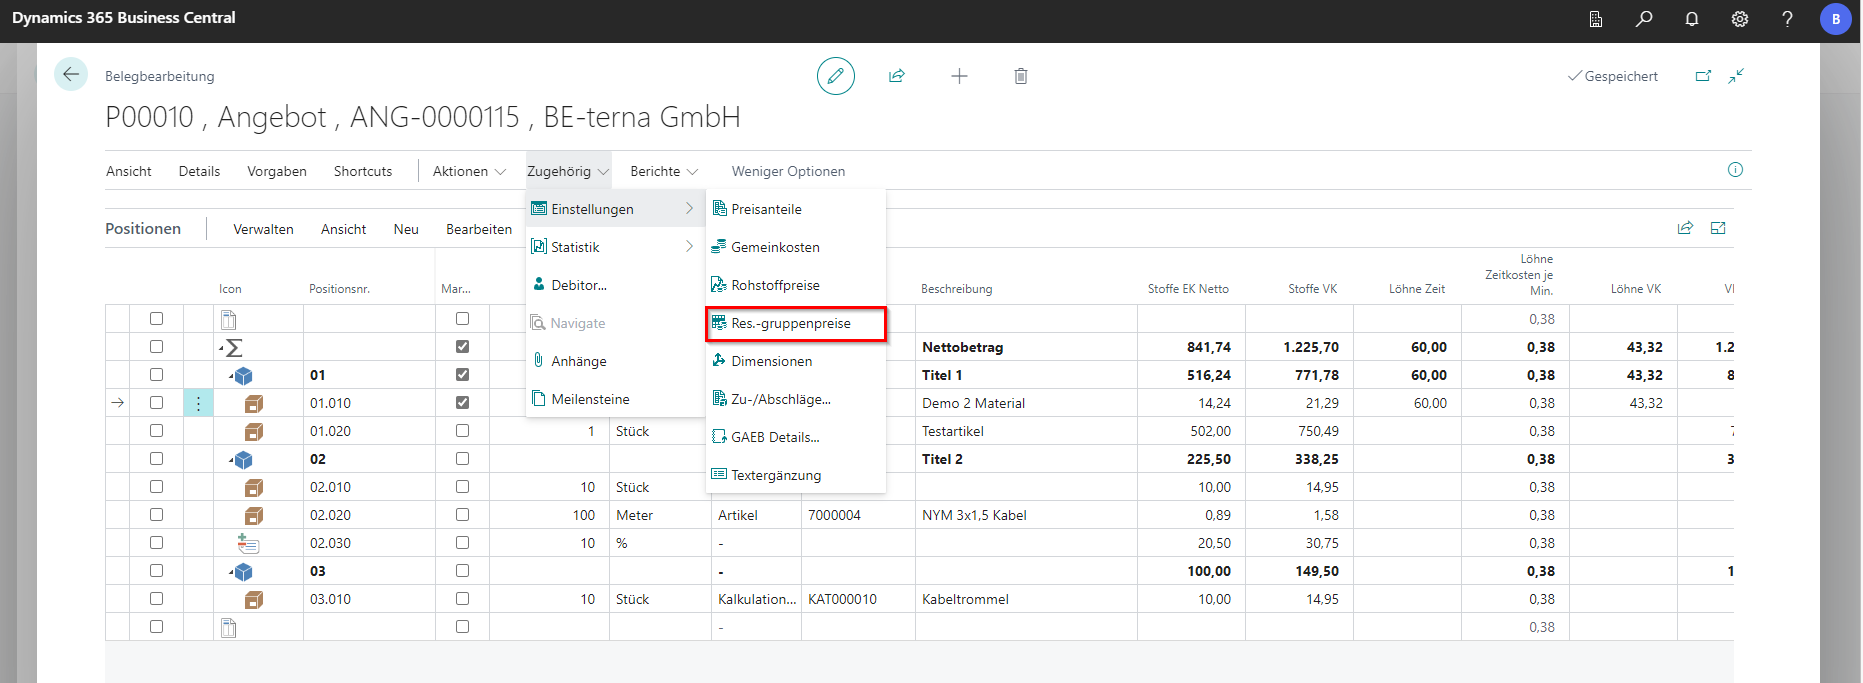The width and height of the screenshot is (1863, 683).
Task: Click Weniger Optionen
Action: (788, 171)
